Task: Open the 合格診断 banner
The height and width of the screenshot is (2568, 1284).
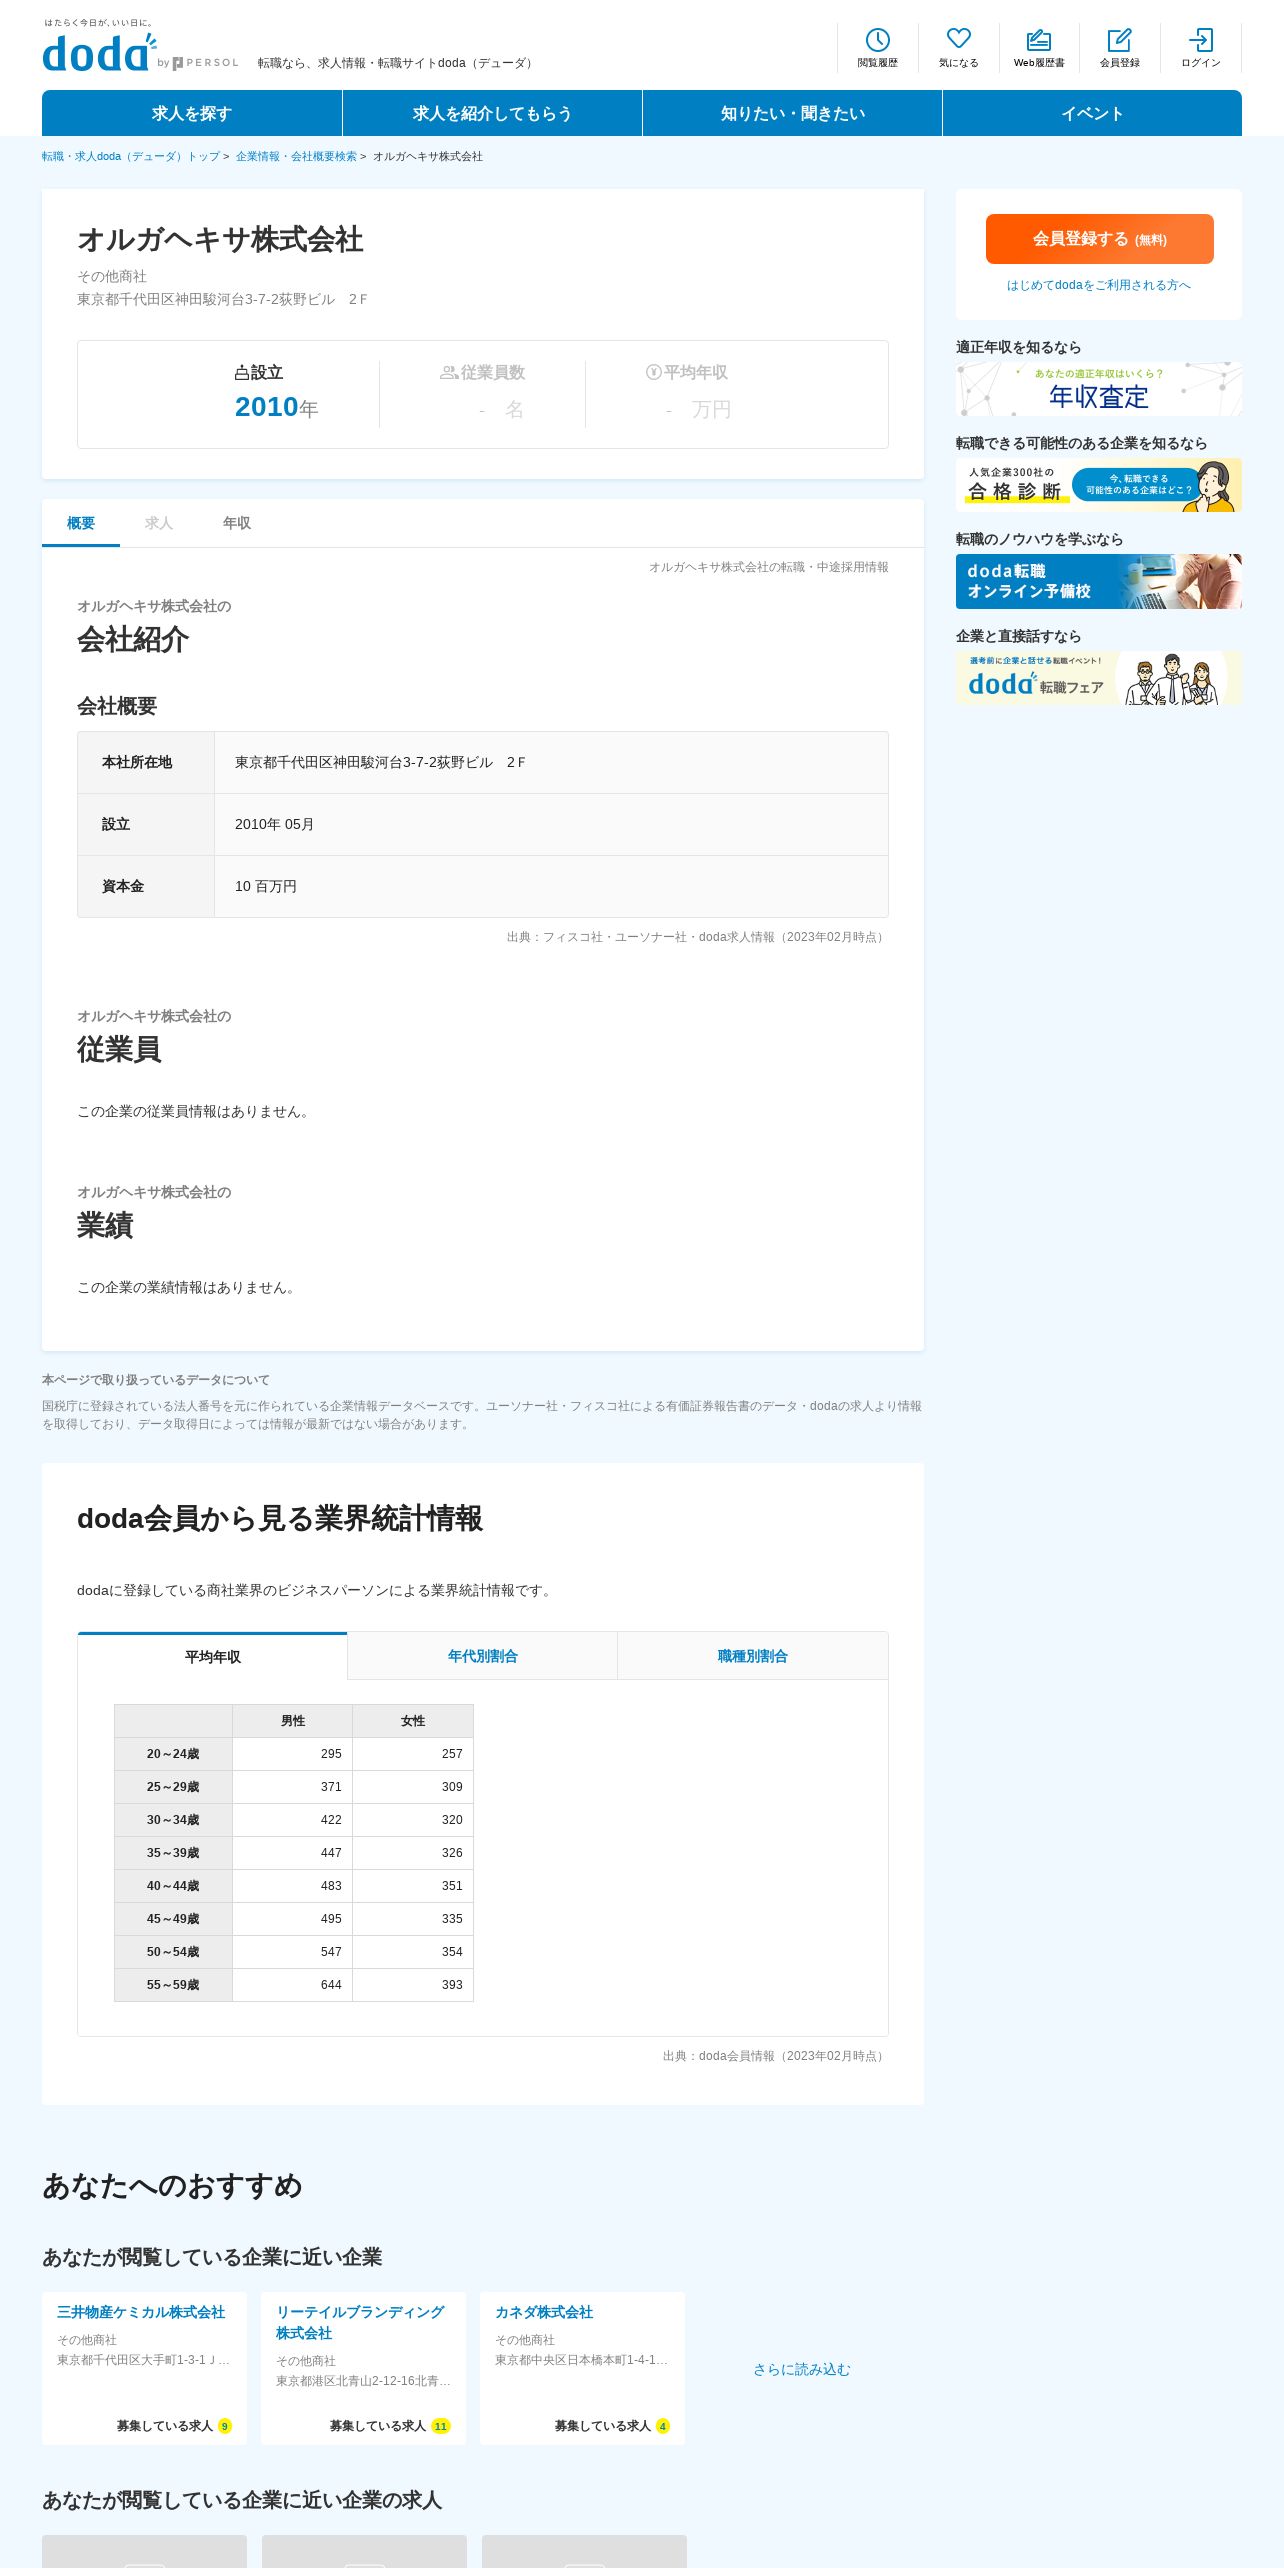Action: point(1099,485)
